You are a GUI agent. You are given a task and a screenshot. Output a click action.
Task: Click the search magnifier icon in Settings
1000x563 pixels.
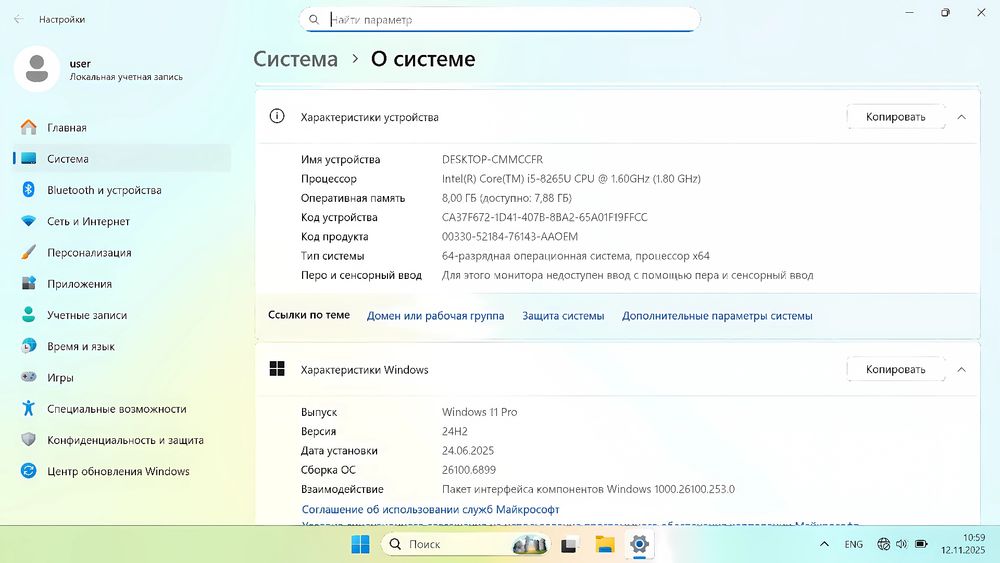pos(314,20)
